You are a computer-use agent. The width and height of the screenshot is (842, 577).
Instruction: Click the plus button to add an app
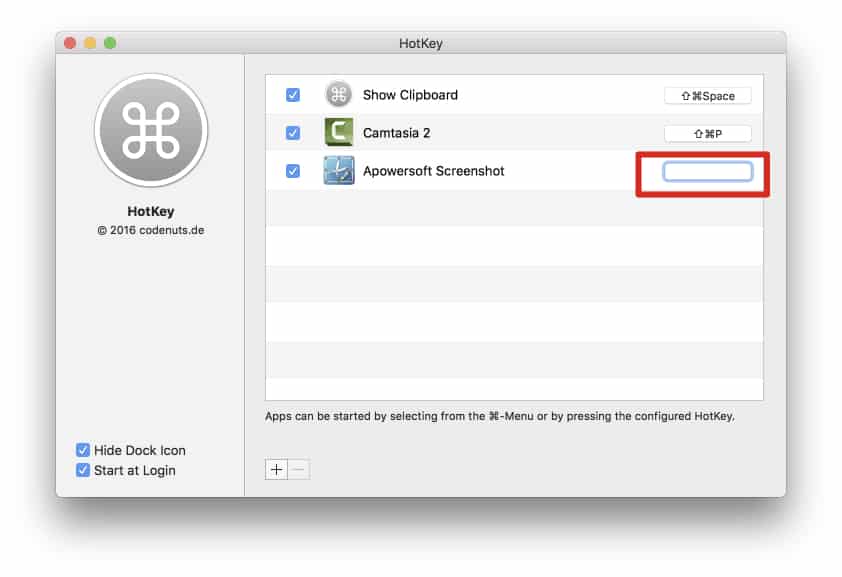[x=276, y=470]
